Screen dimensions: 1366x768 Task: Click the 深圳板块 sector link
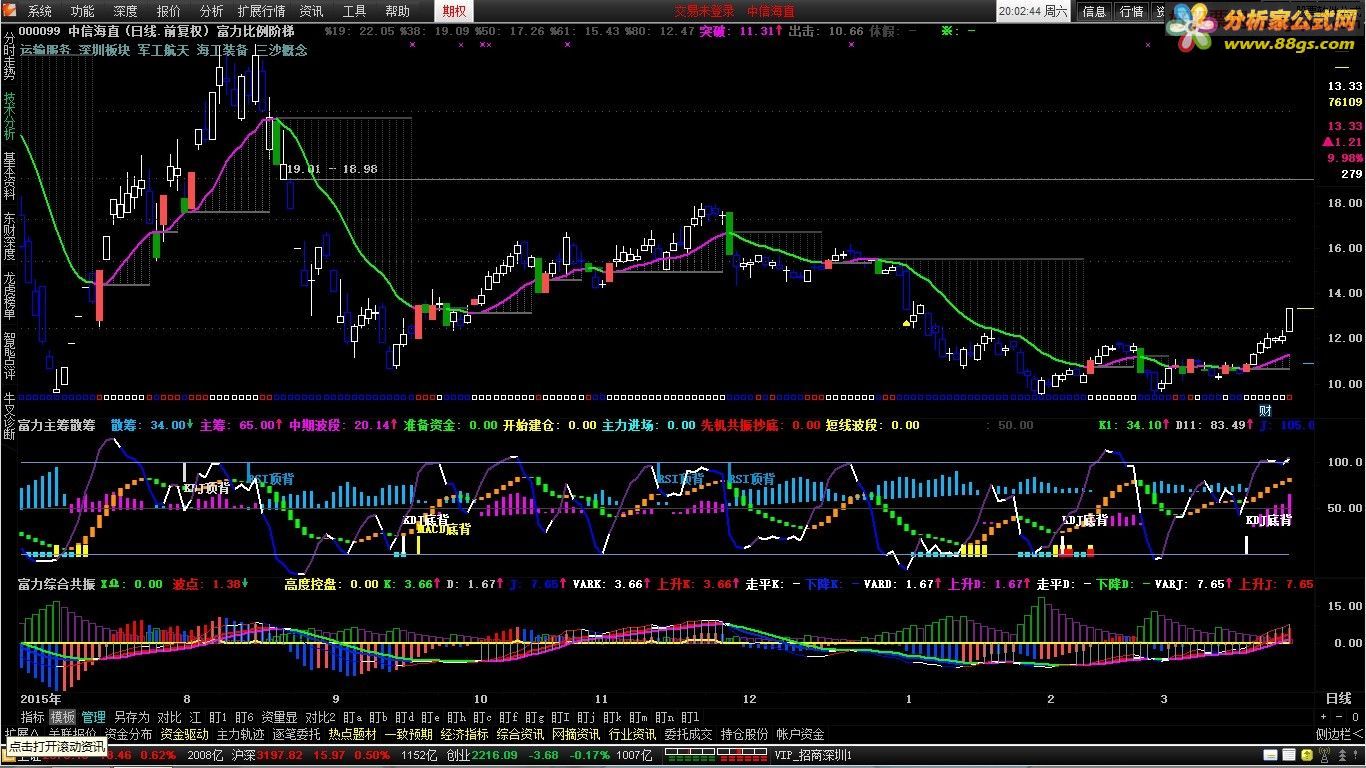pyautogui.click(x=105, y=48)
